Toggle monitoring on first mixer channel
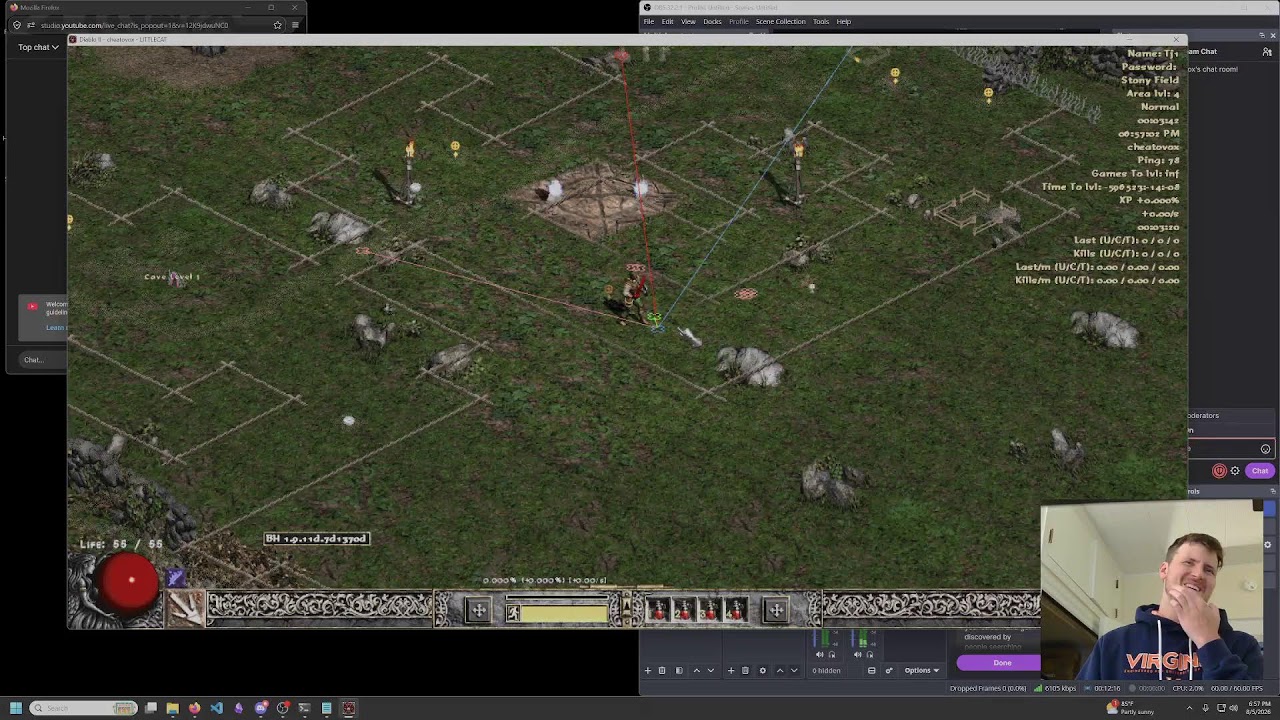This screenshot has height=720, width=1280. [831, 655]
